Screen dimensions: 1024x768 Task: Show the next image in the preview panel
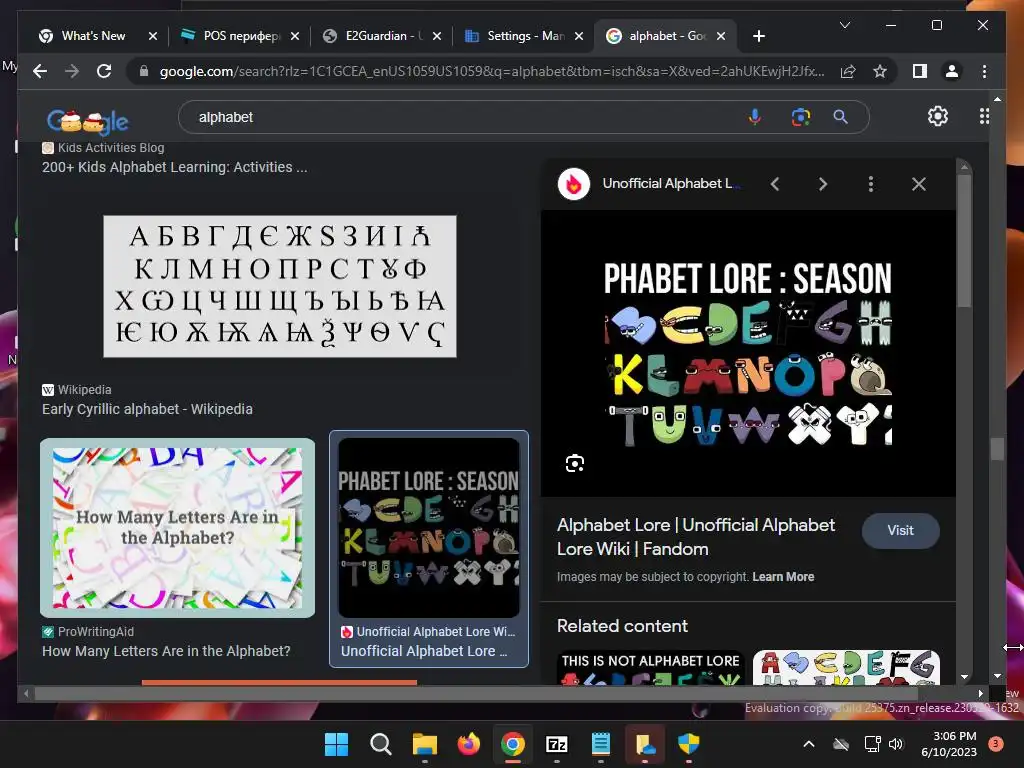pos(823,184)
